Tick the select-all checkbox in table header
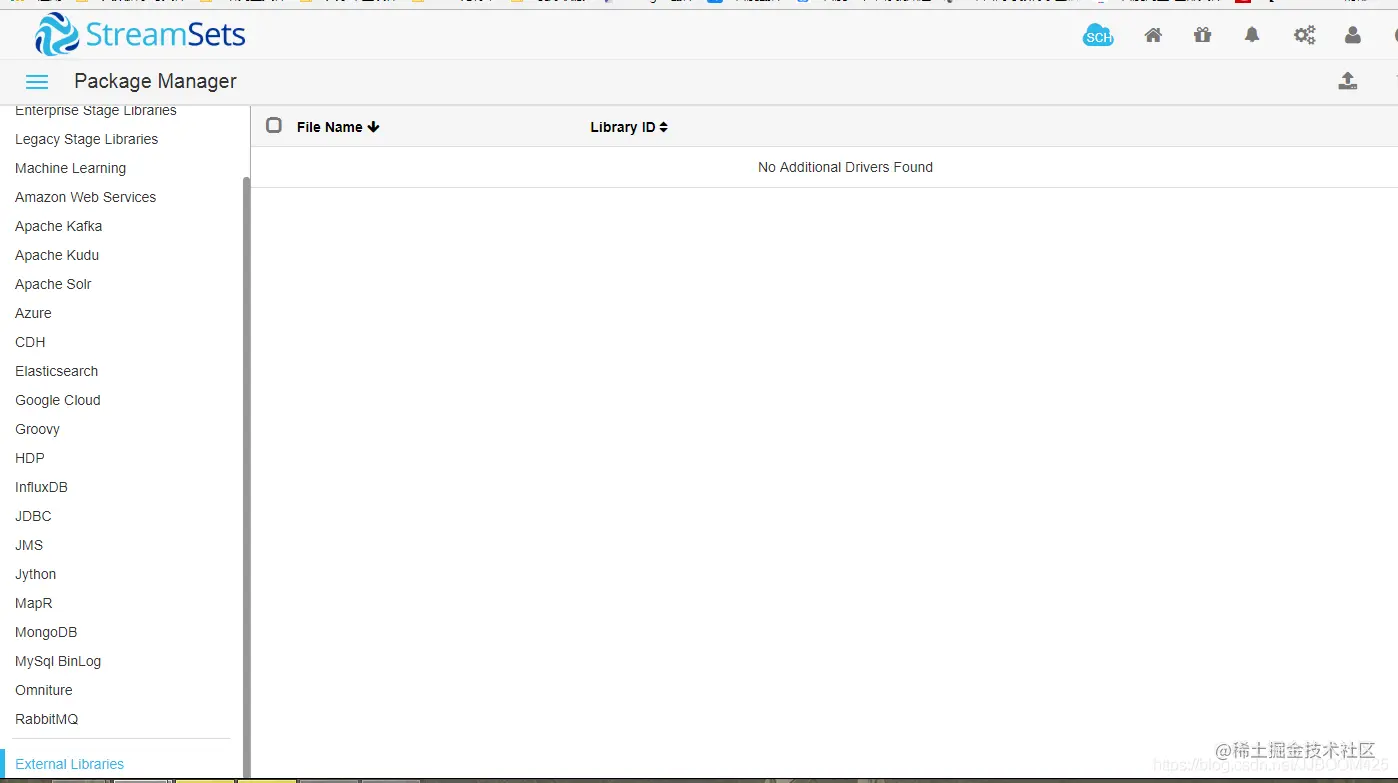This screenshot has height=783, width=1398. (x=274, y=125)
